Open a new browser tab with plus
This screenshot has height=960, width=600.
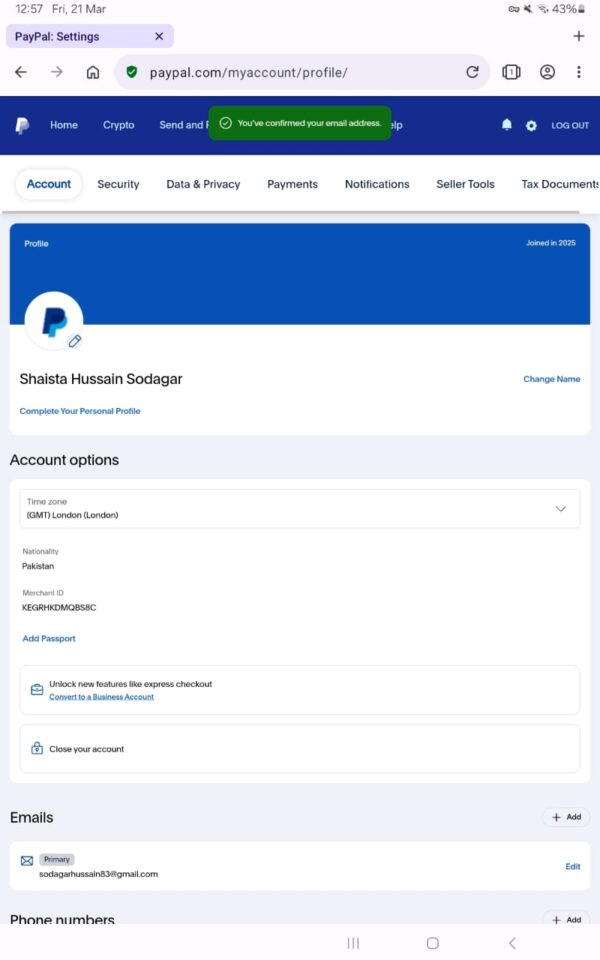point(578,36)
